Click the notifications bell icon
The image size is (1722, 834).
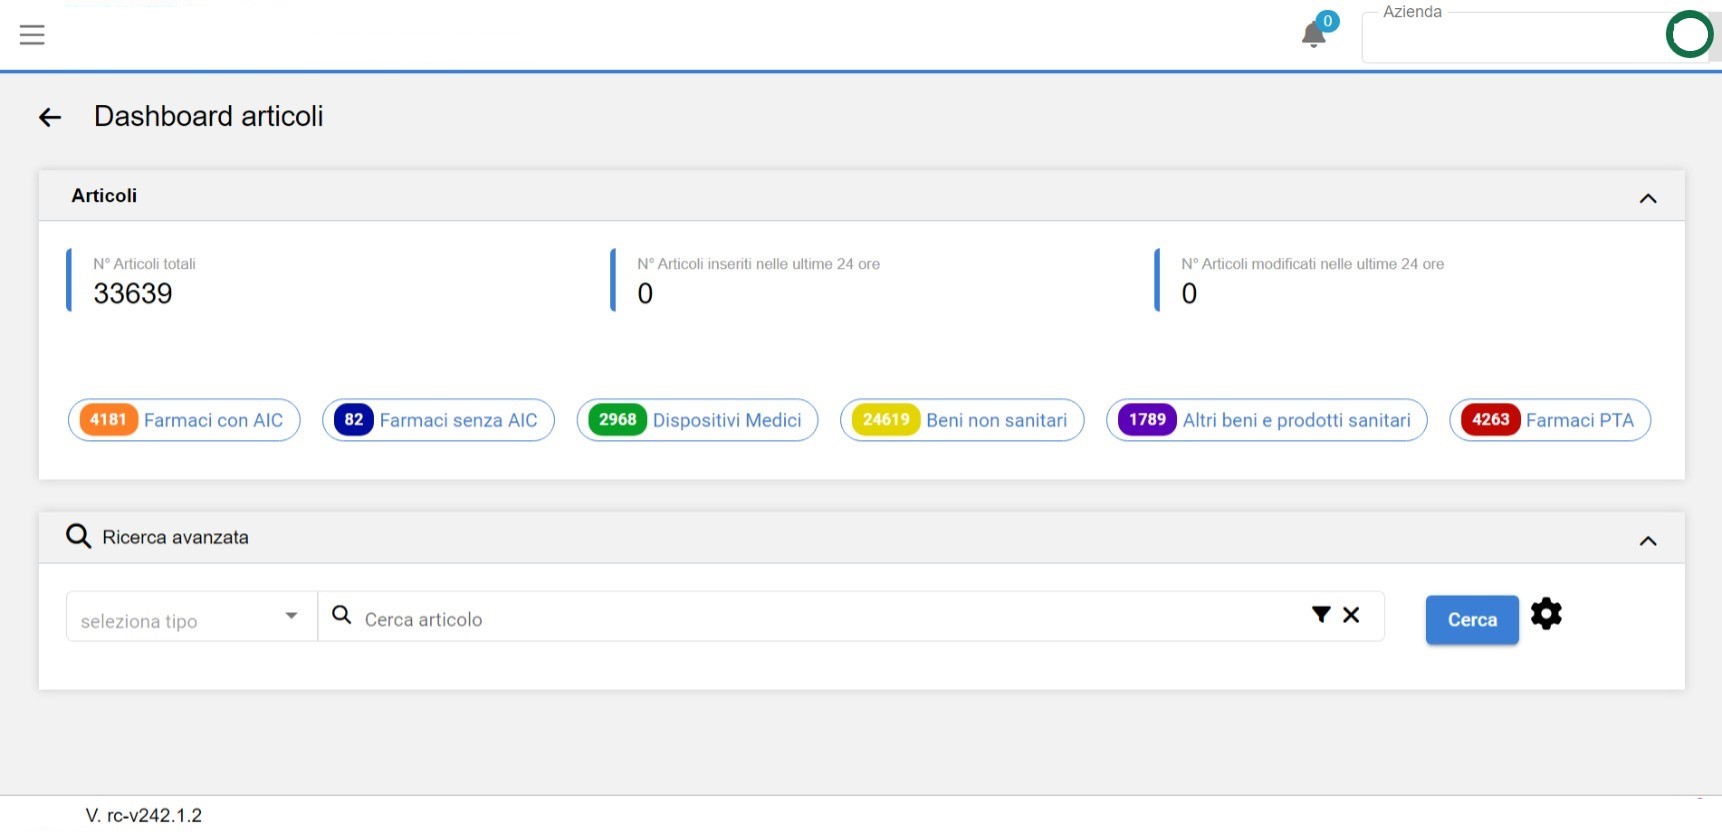[1313, 35]
